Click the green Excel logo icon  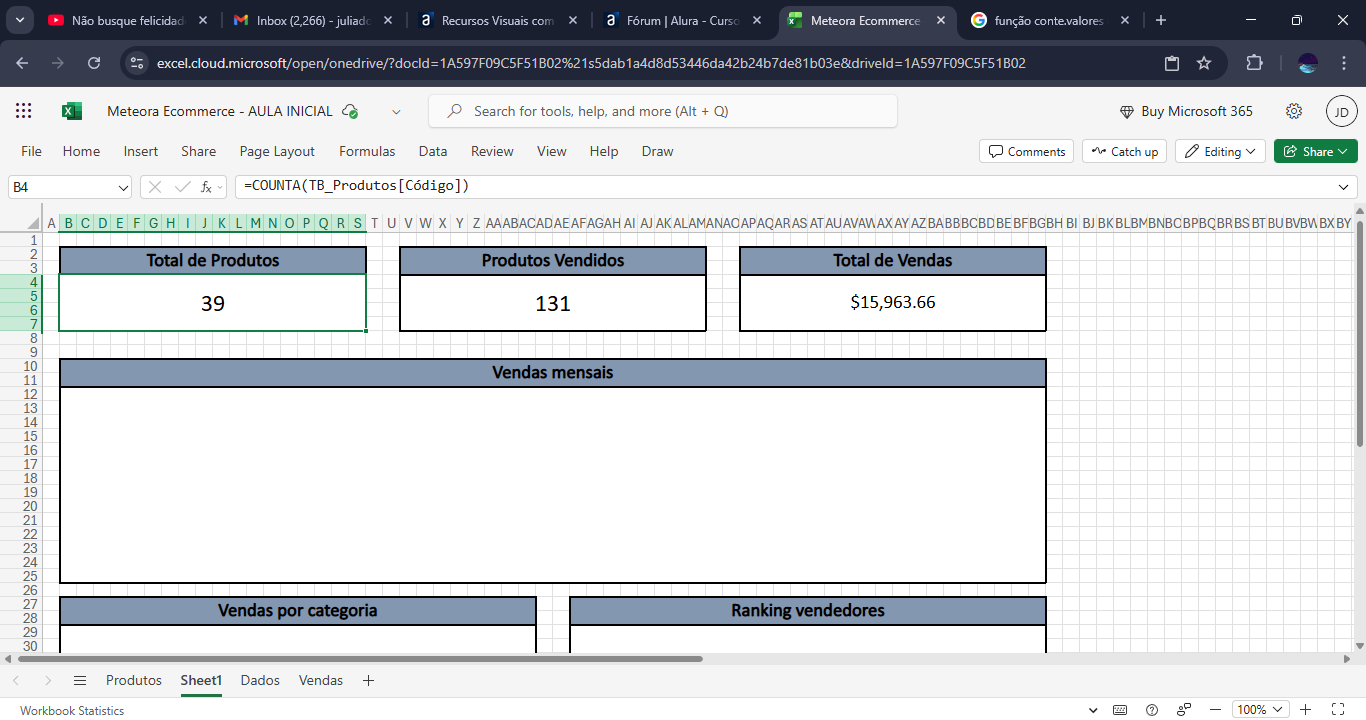[72, 111]
